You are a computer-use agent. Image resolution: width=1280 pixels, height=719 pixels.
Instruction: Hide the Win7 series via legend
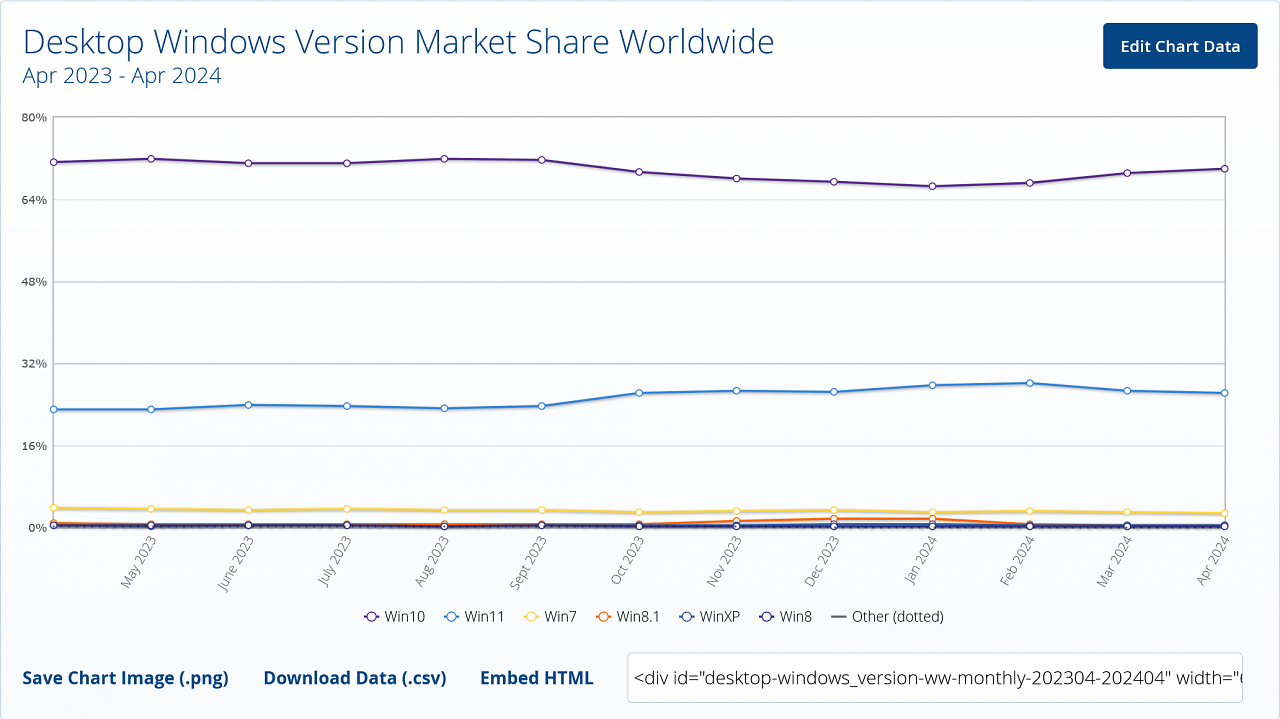(x=550, y=616)
